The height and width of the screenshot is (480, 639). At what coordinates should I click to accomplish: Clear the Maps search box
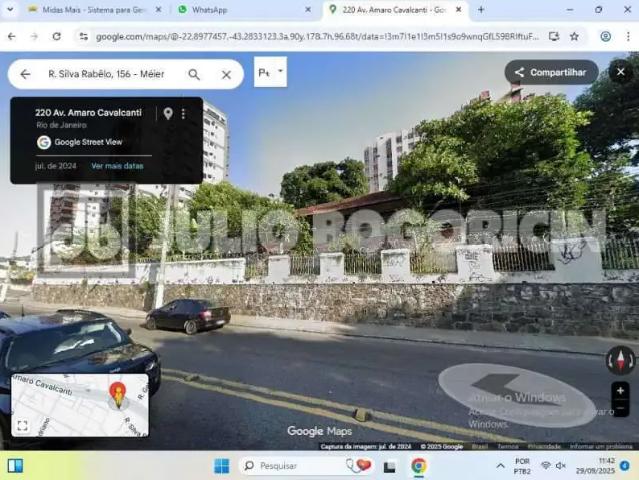[x=226, y=75]
